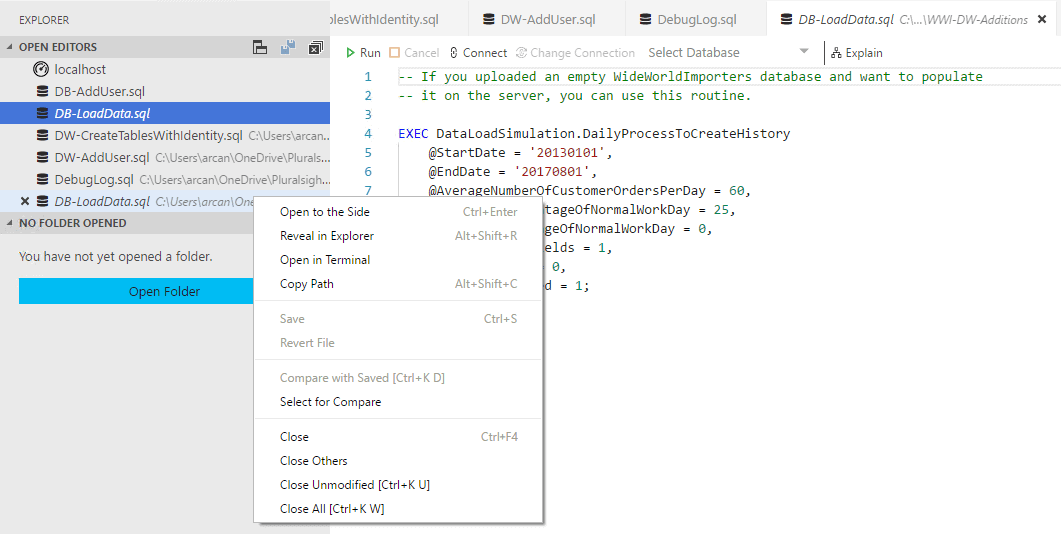
Task: Switch to the DebugLog.sql tab
Action: click(696, 19)
